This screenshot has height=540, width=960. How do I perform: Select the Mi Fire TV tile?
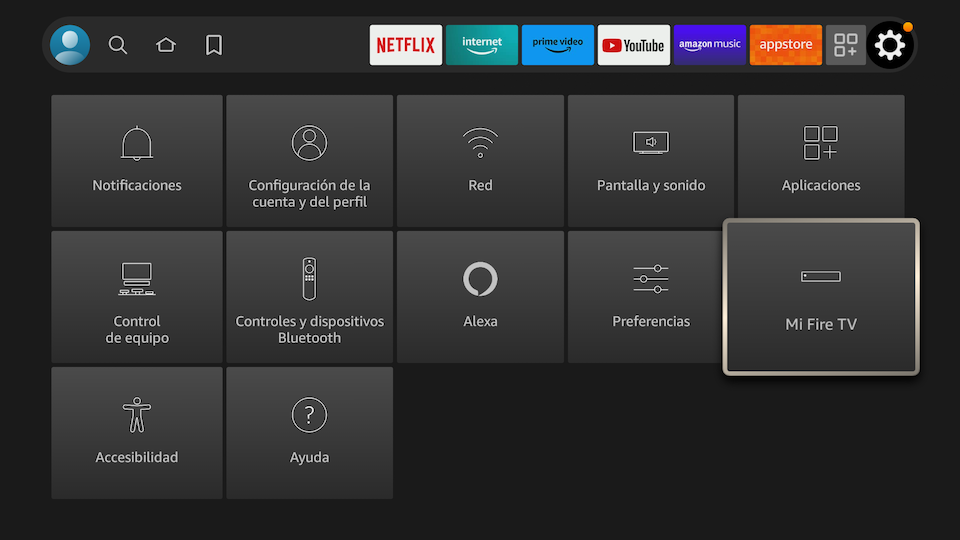coord(820,297)
